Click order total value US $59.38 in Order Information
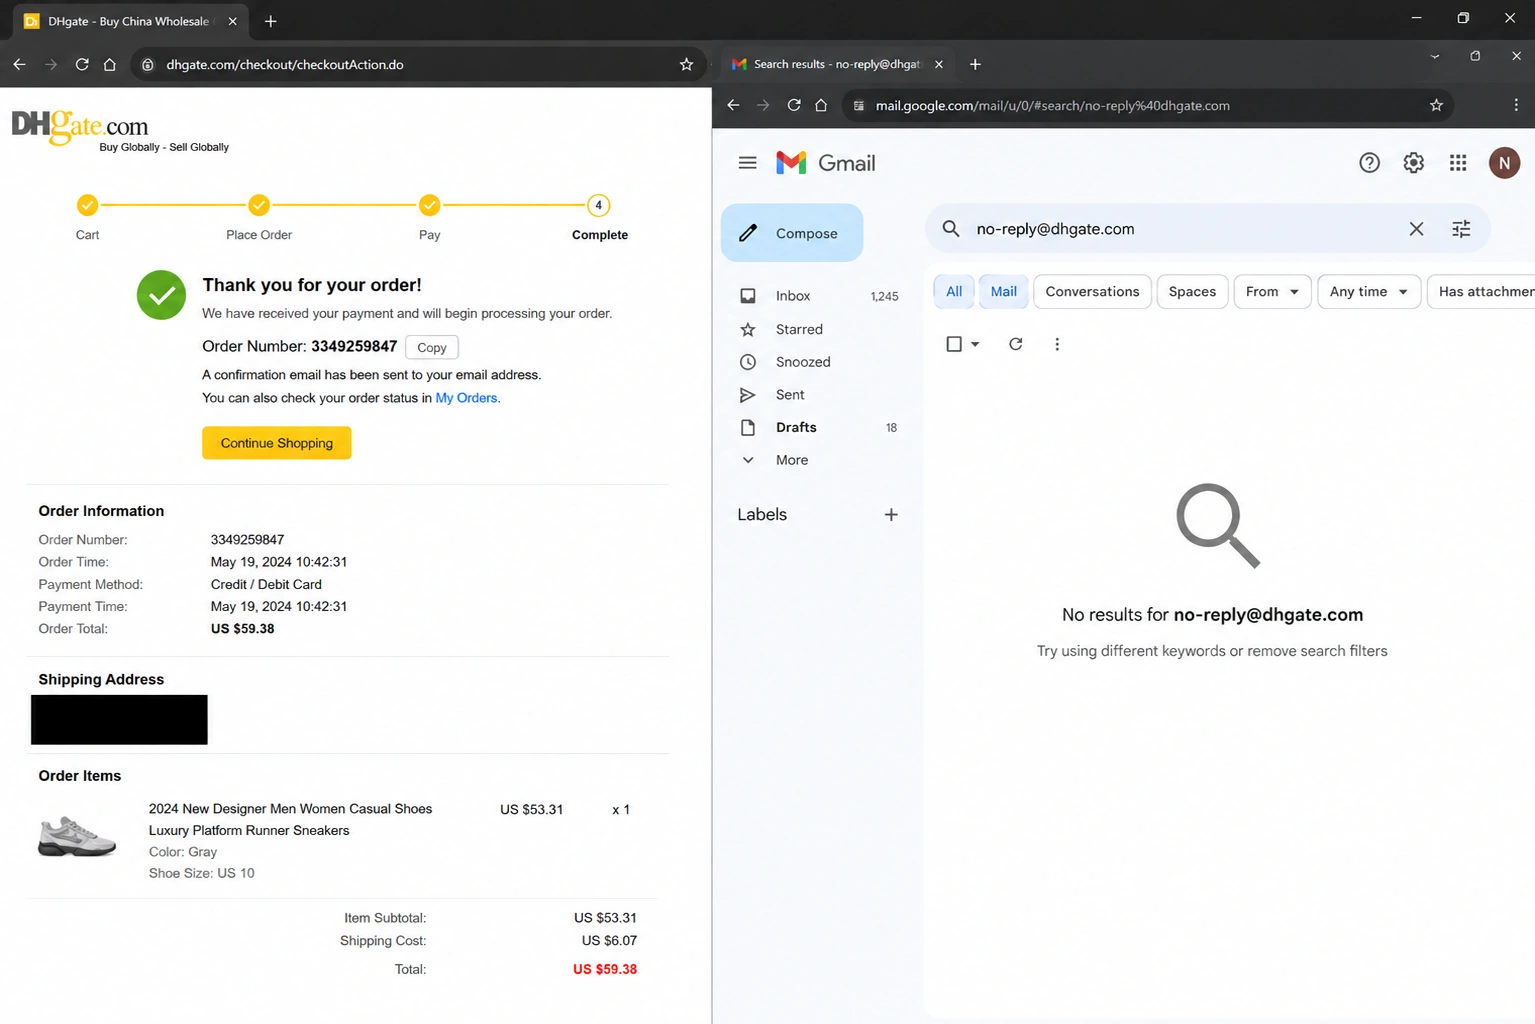Image resolution: width=1535 pixels, height=1024 pixels. point(242,629)
